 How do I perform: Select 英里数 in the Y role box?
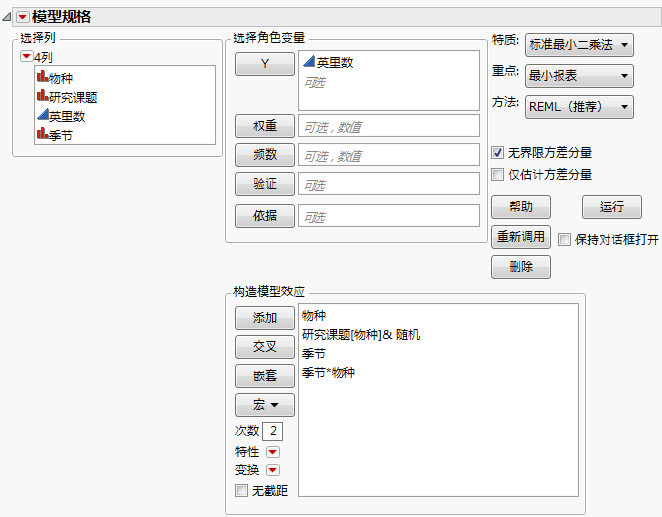pyautogui.click(x=335, y=63)
